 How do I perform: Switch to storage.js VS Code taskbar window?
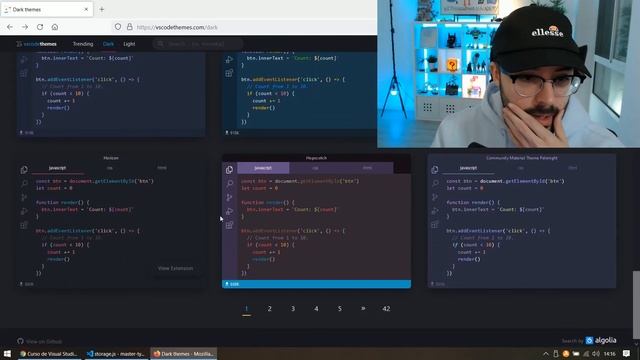(116, 354)
